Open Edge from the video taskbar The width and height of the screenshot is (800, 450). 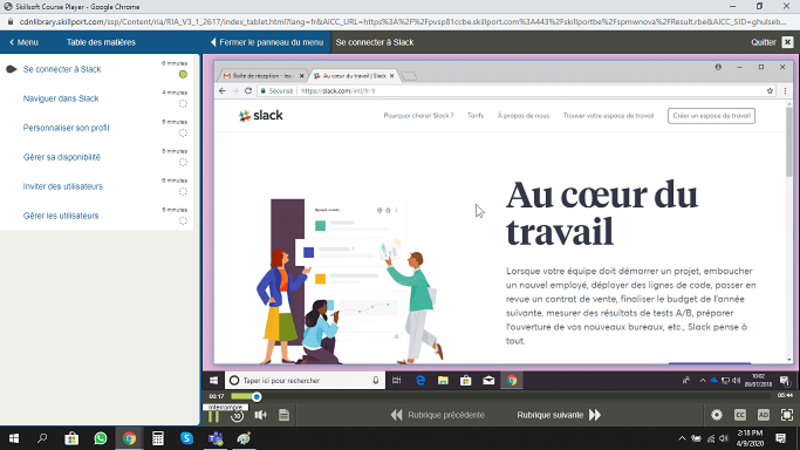tap(420, 381)
